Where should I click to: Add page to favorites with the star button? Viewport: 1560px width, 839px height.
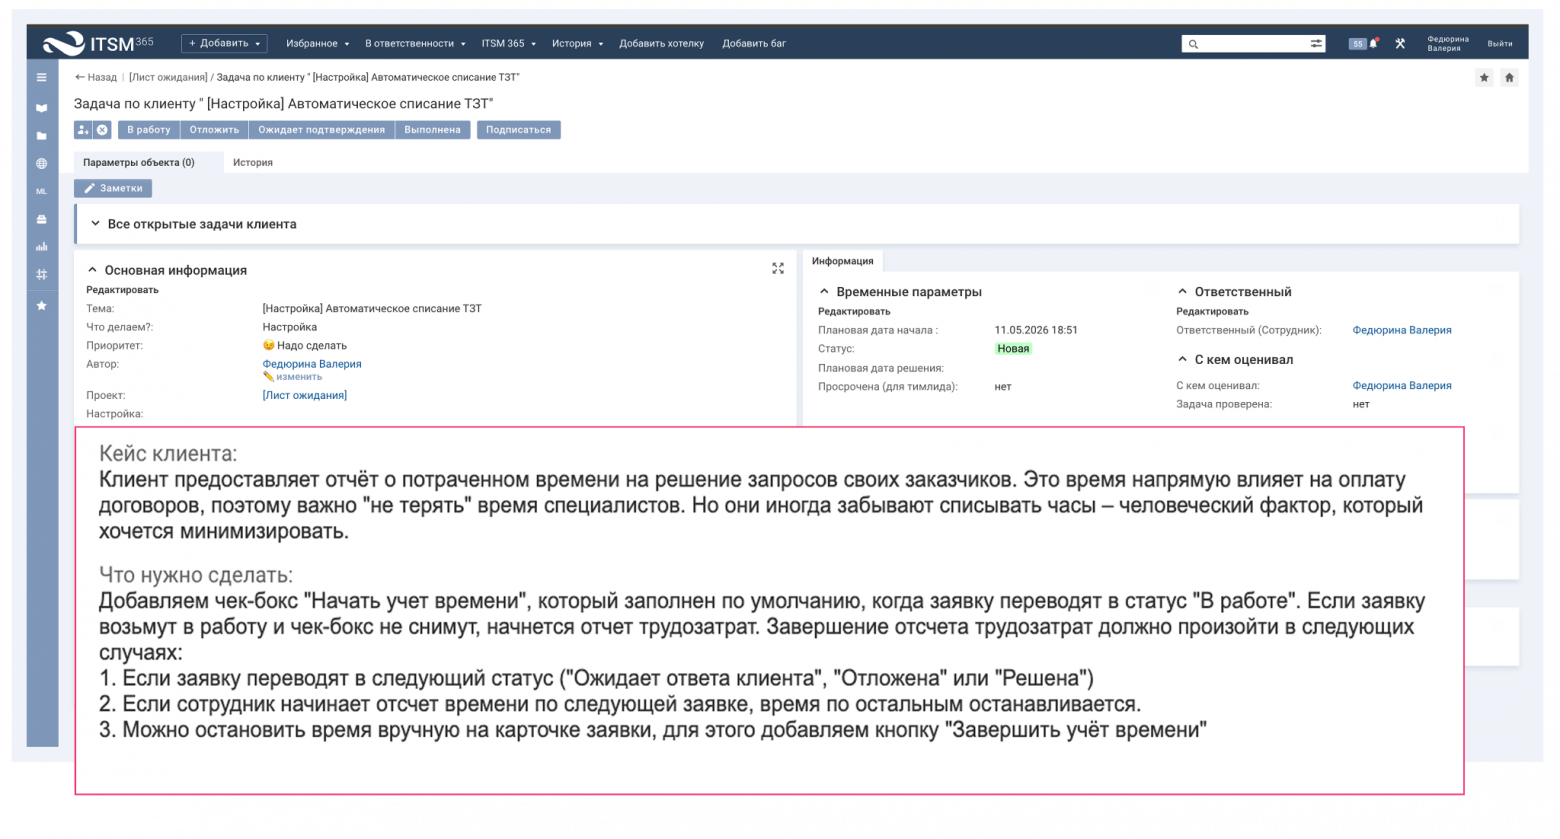pos(1484,77)
